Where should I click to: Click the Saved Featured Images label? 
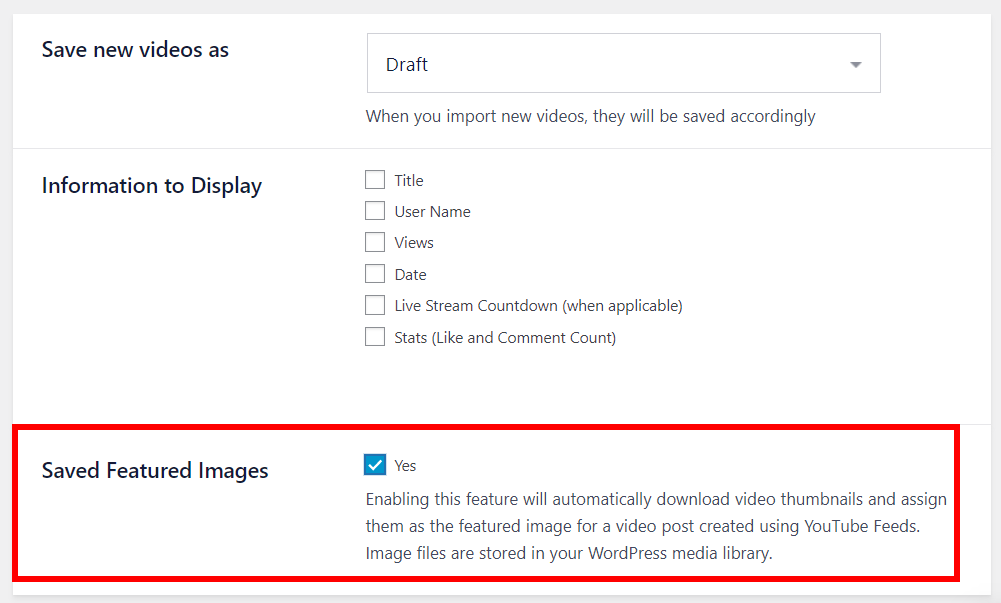click(x=154, y=470)
